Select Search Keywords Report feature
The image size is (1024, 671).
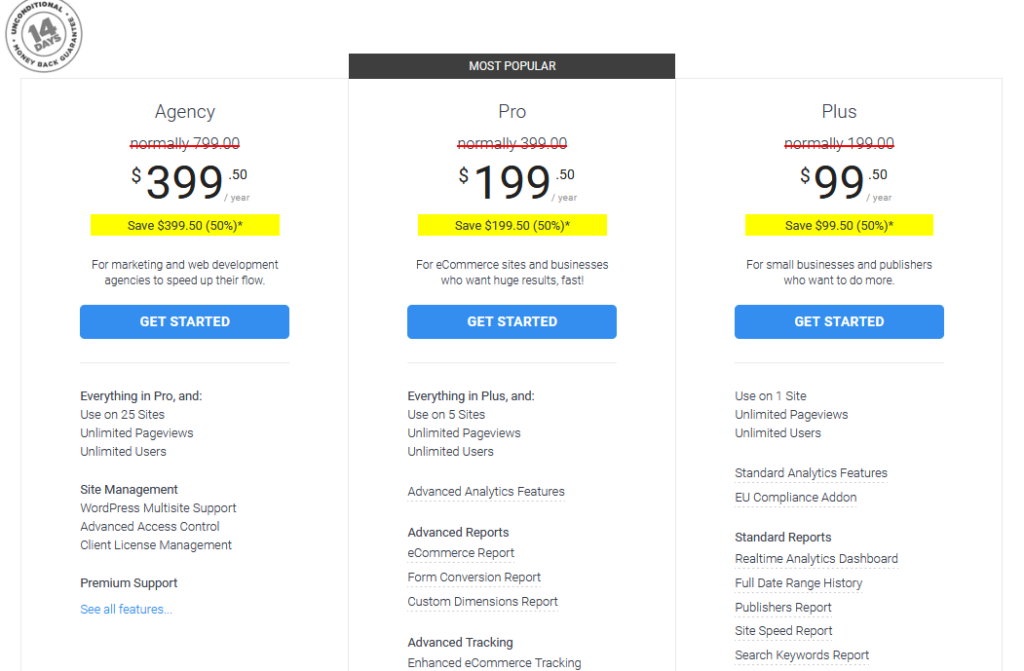802,655
